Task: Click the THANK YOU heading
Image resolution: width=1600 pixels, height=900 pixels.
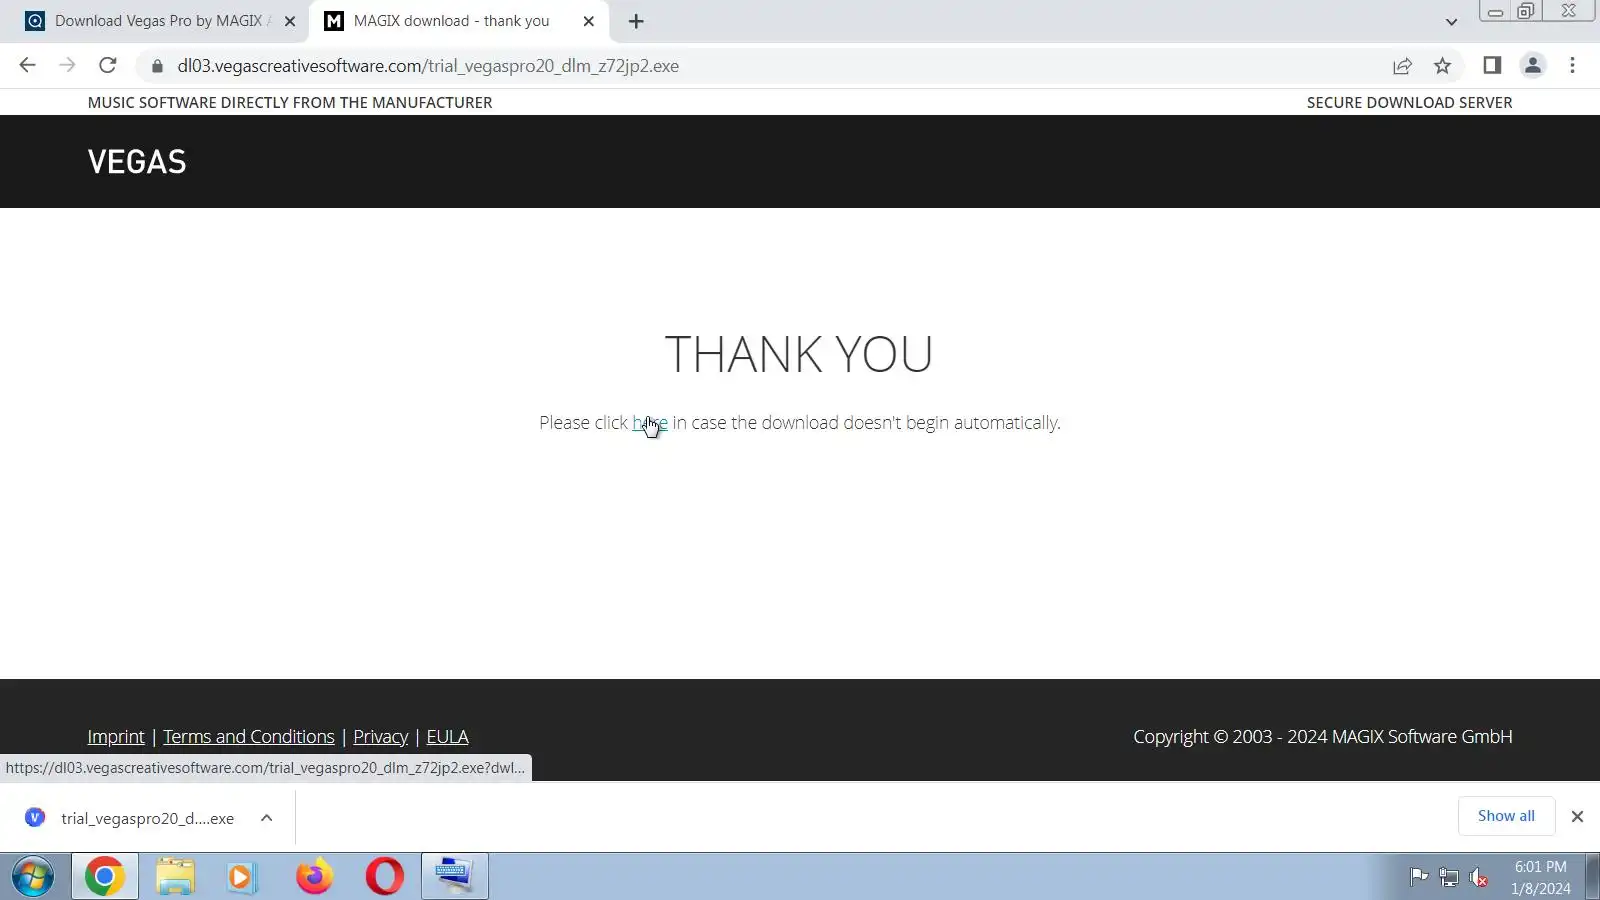Action: pos(799,354)
